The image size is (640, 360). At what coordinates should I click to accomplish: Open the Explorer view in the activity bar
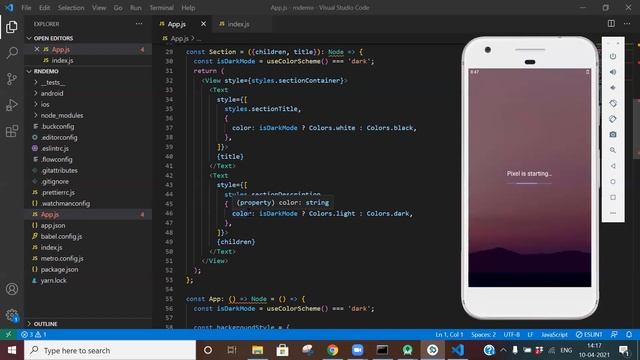pyautogui.click(x=12, y=27)
